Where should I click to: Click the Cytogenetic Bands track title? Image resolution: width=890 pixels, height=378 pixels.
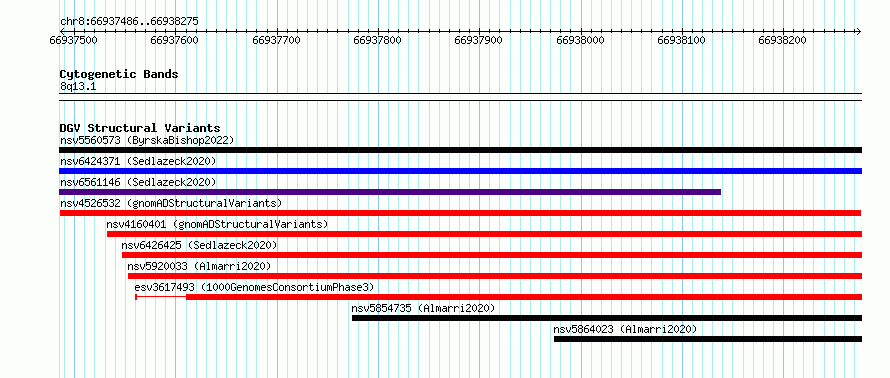(119, 74)
